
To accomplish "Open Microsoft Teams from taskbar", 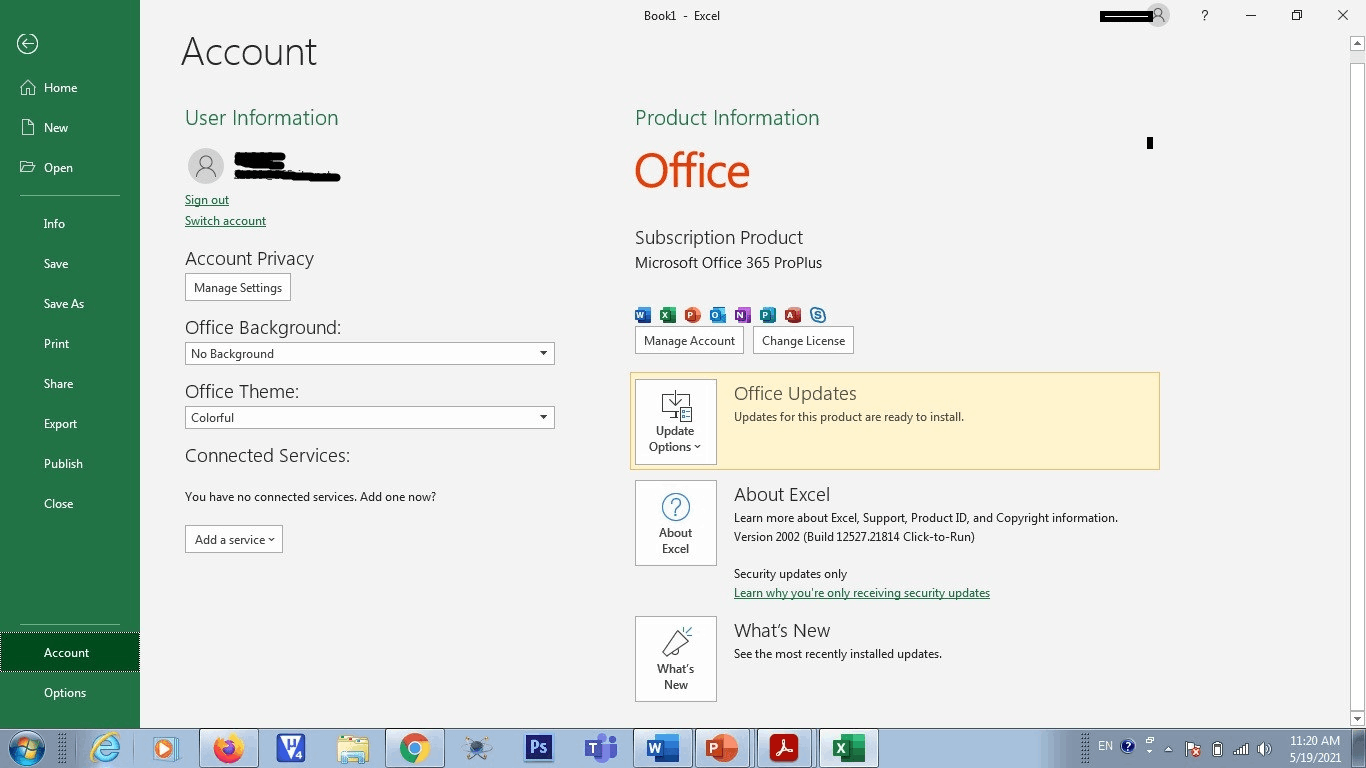I will click(600, 748).
